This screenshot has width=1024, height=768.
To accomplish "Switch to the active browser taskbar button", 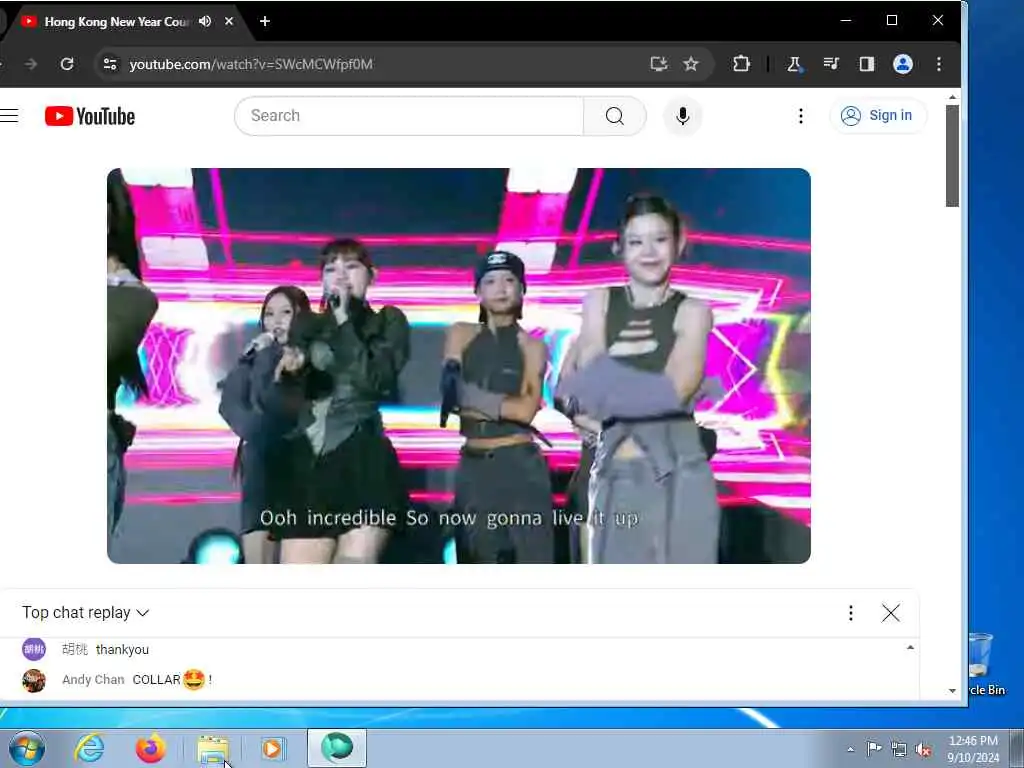I will (337, 748).
